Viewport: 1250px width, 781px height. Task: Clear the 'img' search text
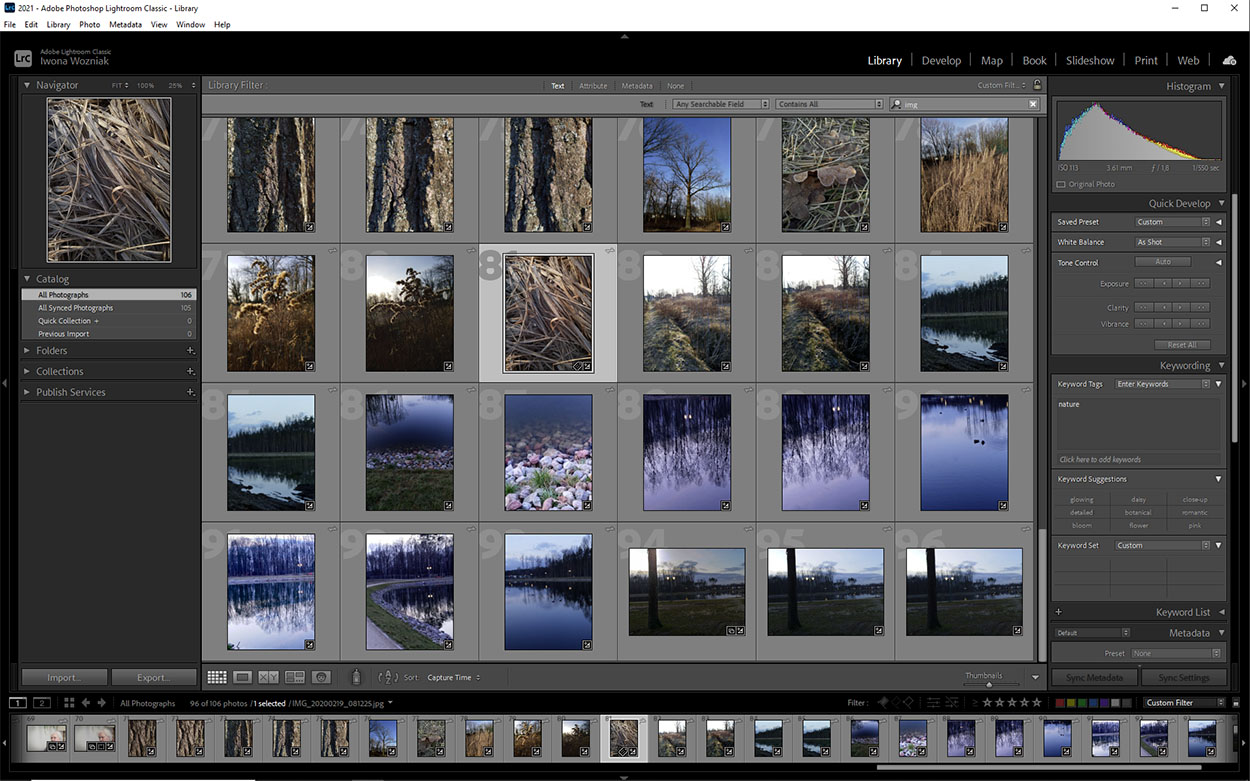coord(1033,104)
